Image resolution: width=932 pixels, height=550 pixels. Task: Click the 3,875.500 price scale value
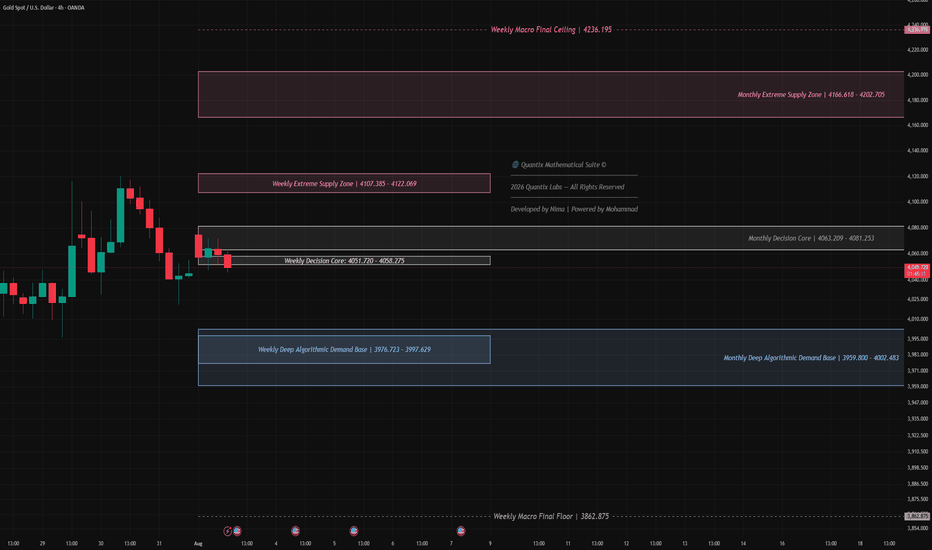pos(917,499)
